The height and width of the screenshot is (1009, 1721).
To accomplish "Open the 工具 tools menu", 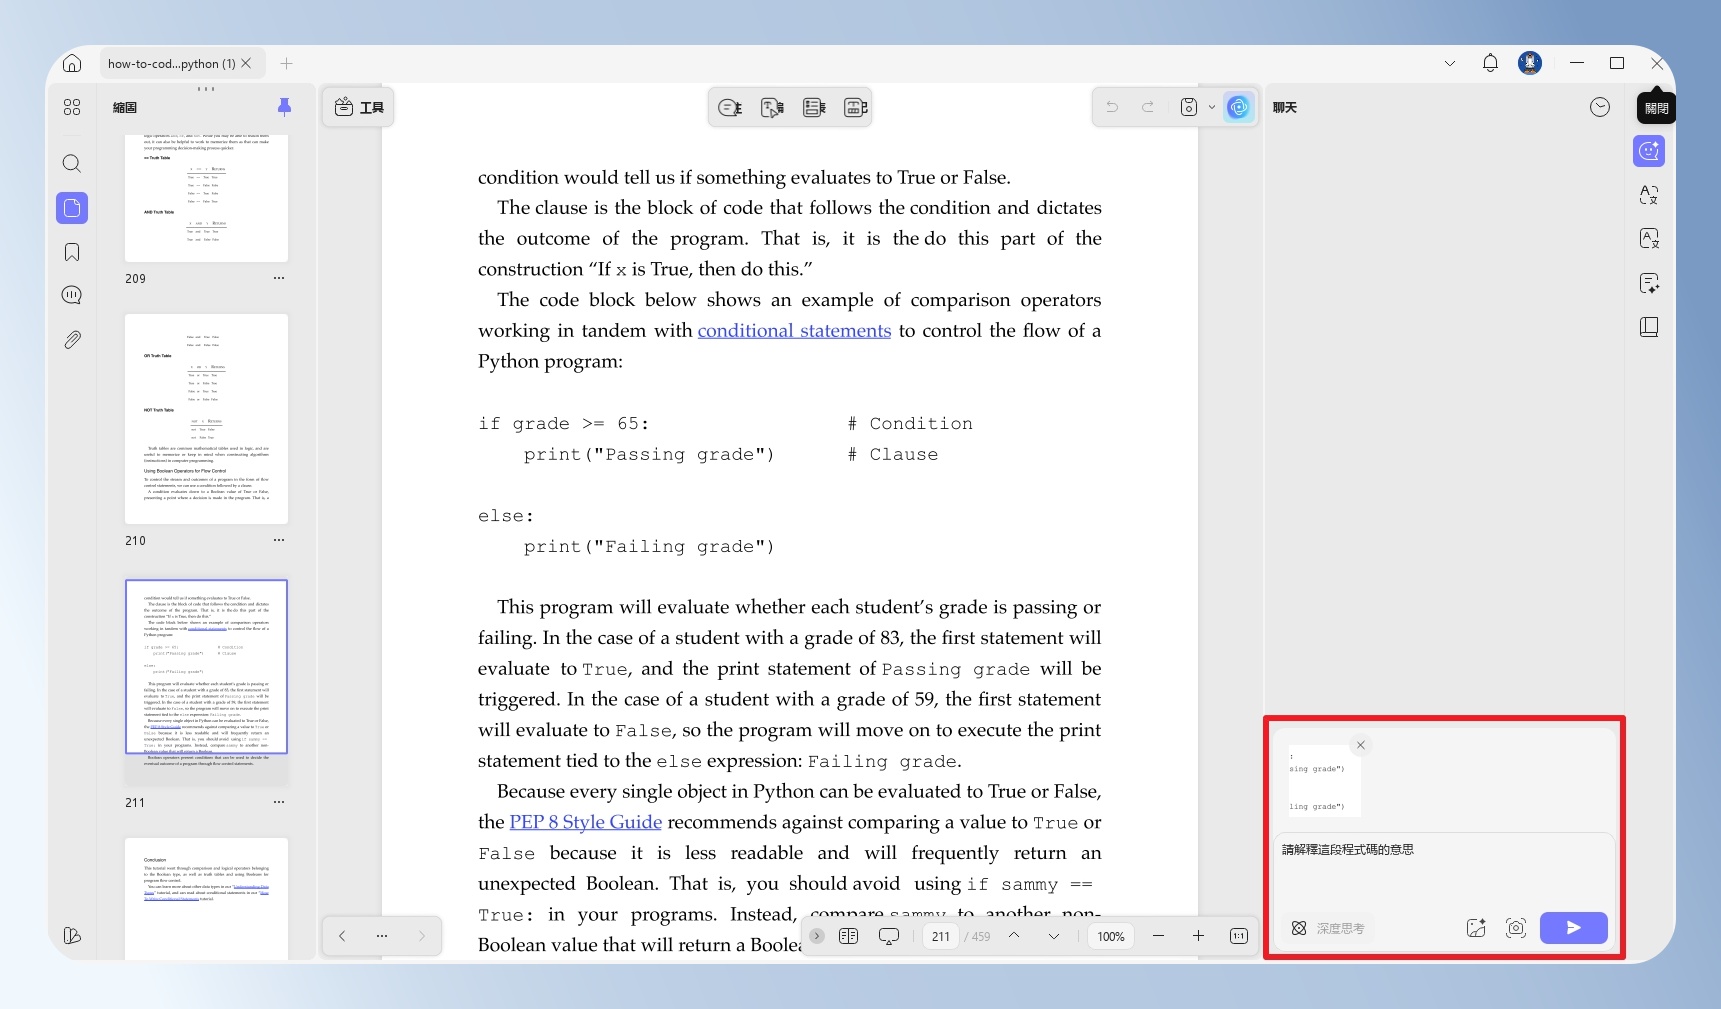I will click(x=359, y=107).
